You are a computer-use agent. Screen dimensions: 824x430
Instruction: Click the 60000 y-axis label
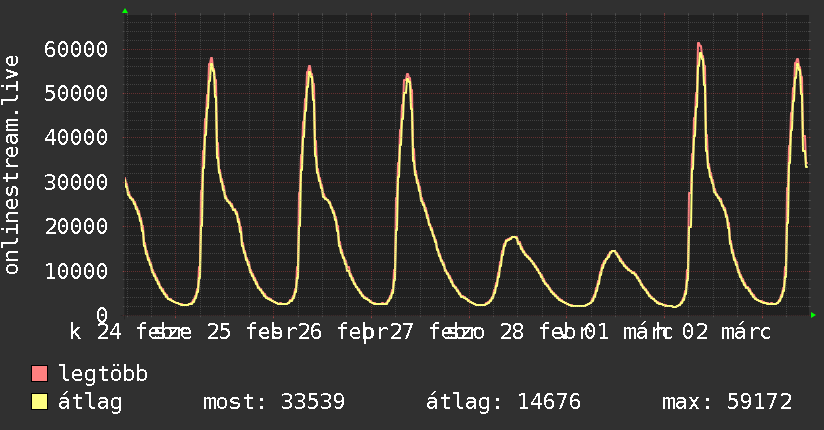(76, 49)
